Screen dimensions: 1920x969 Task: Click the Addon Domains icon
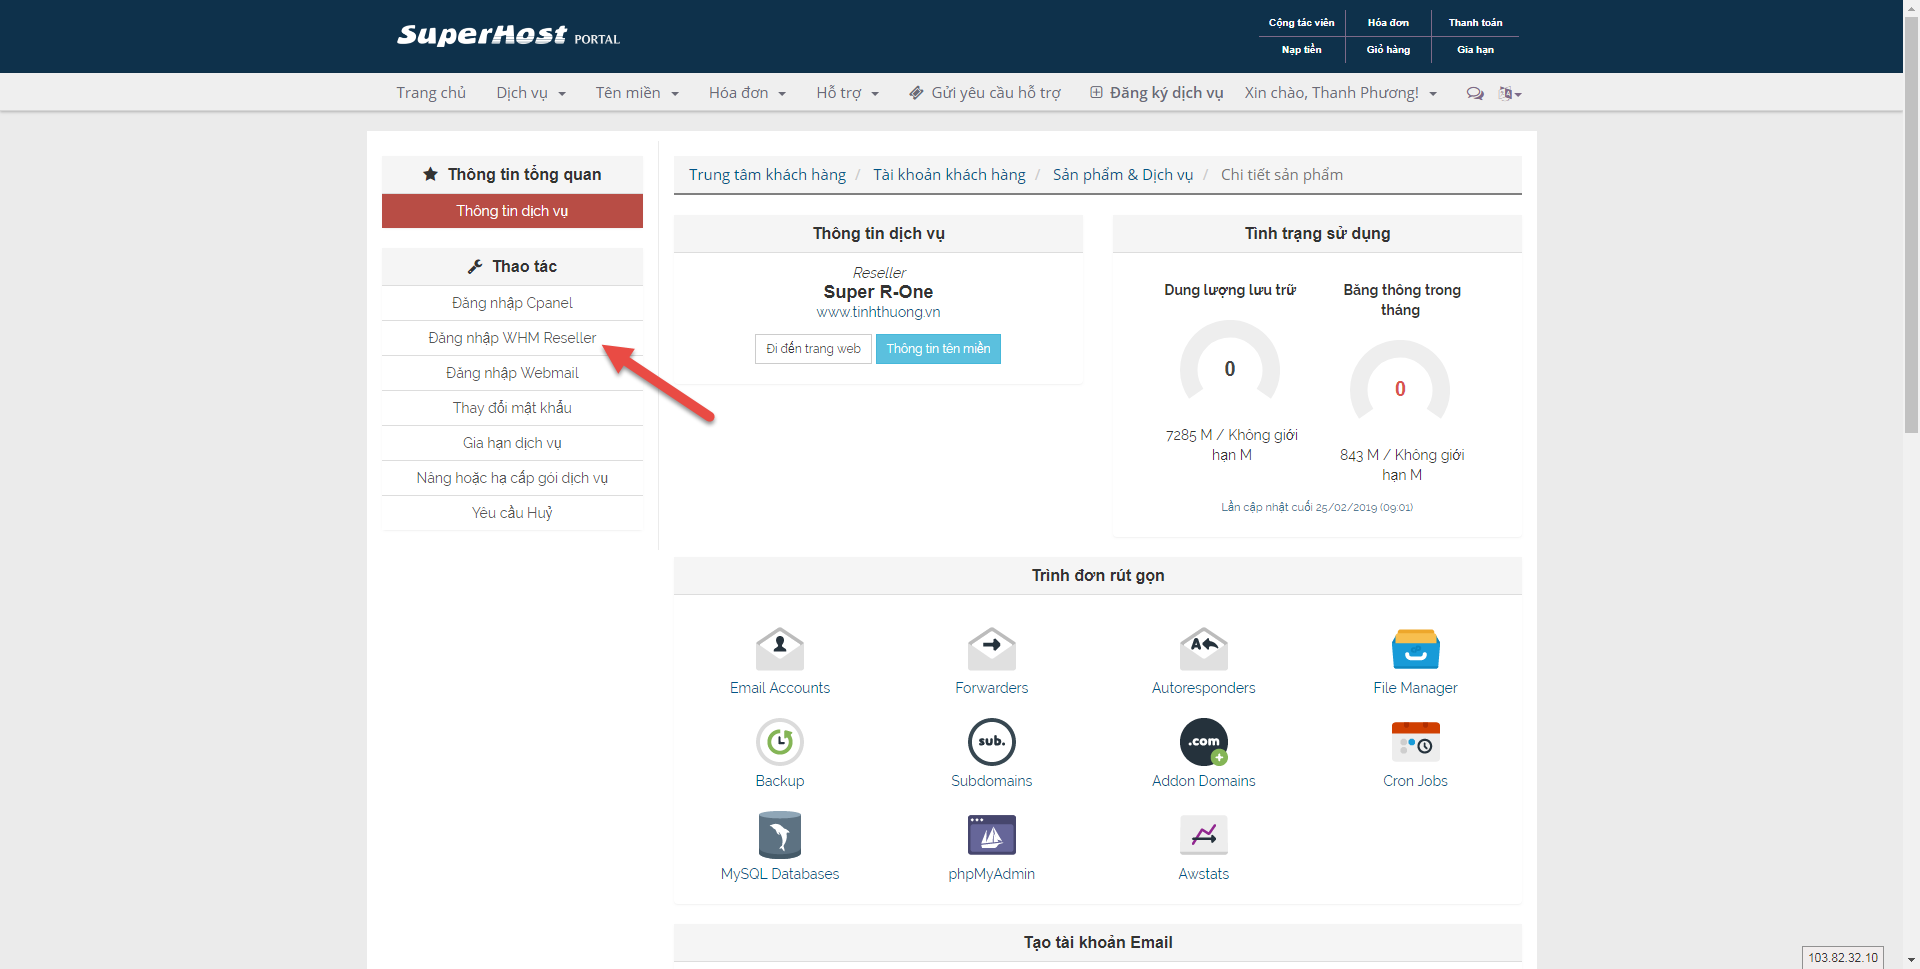click(x=1203, y=742)
